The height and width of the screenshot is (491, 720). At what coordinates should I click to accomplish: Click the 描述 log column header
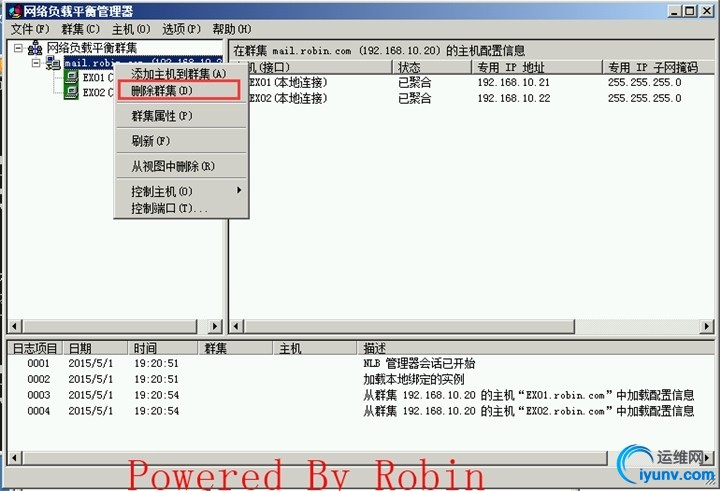click(535, 348)
